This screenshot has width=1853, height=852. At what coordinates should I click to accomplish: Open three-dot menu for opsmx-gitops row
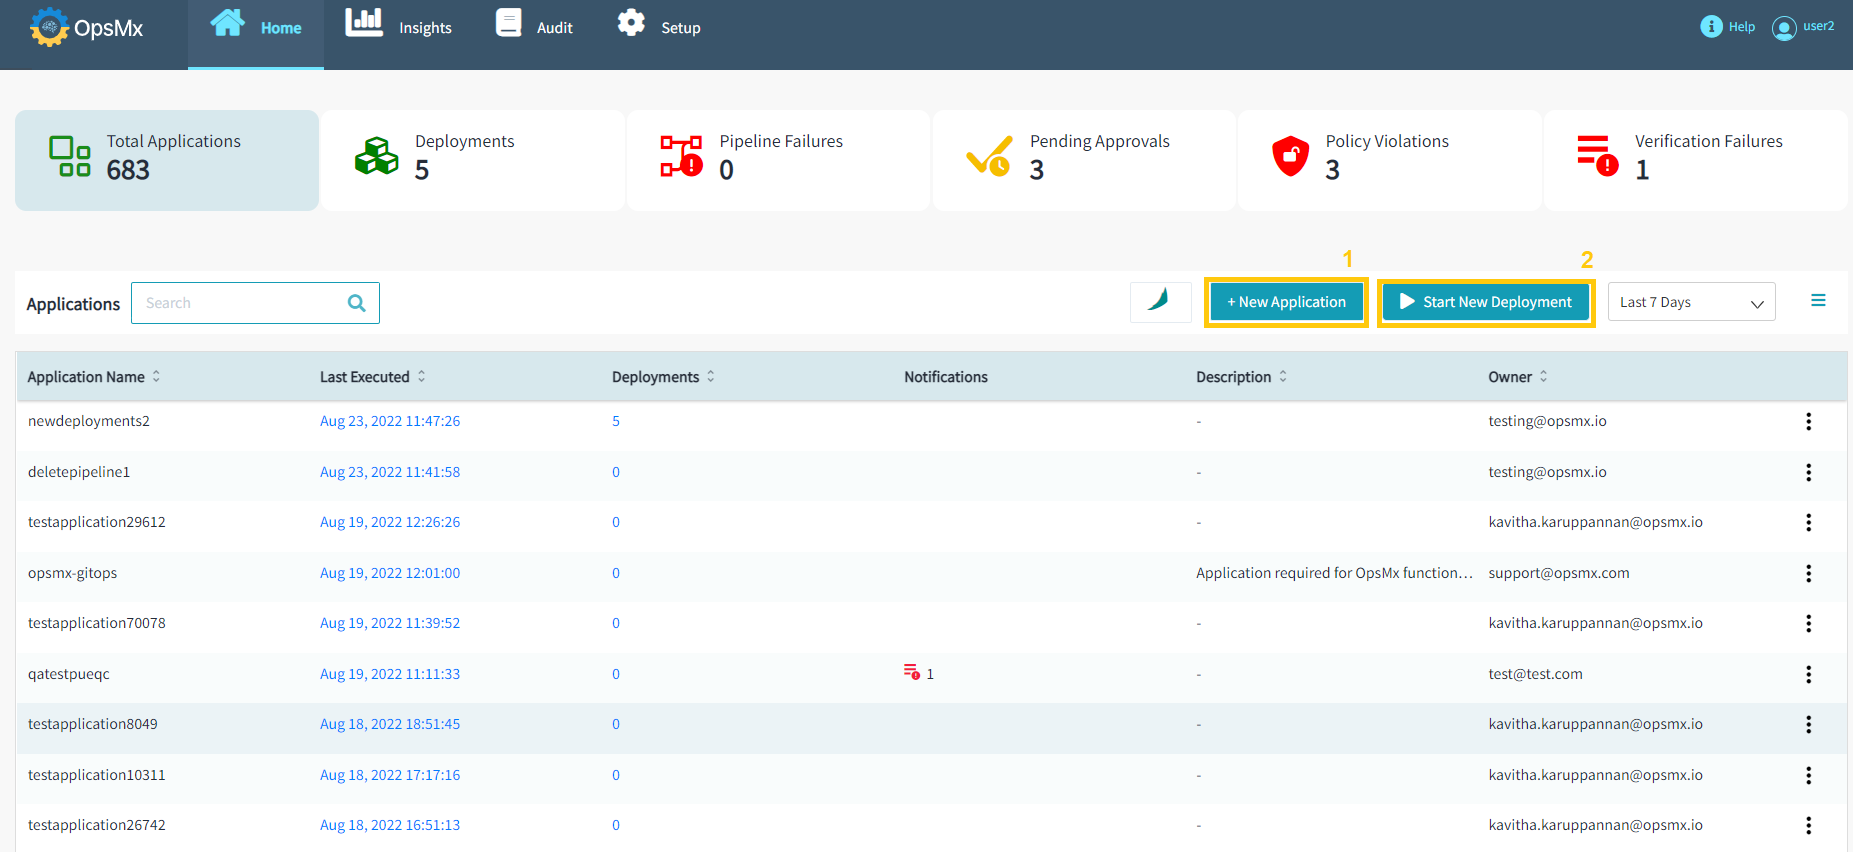pos(1808,574)
